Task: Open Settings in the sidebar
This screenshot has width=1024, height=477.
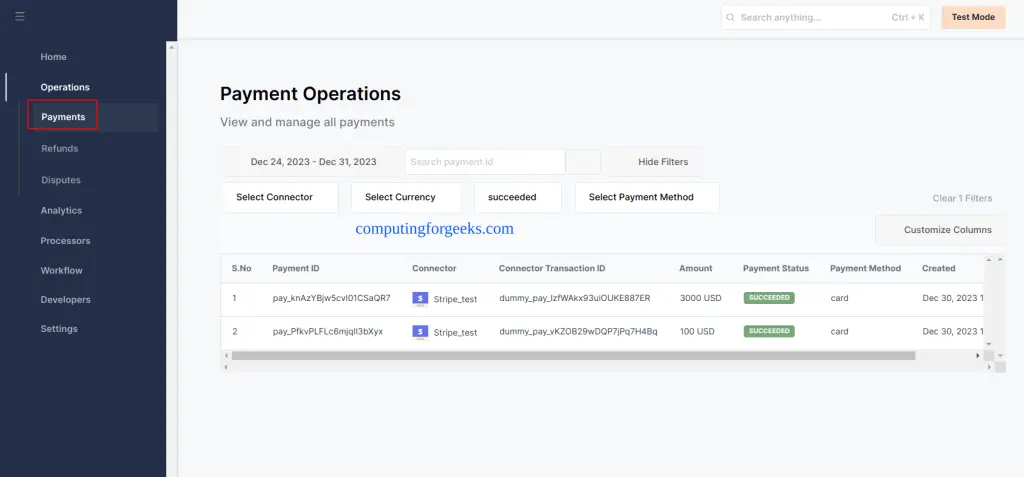Action: (59, 329)
